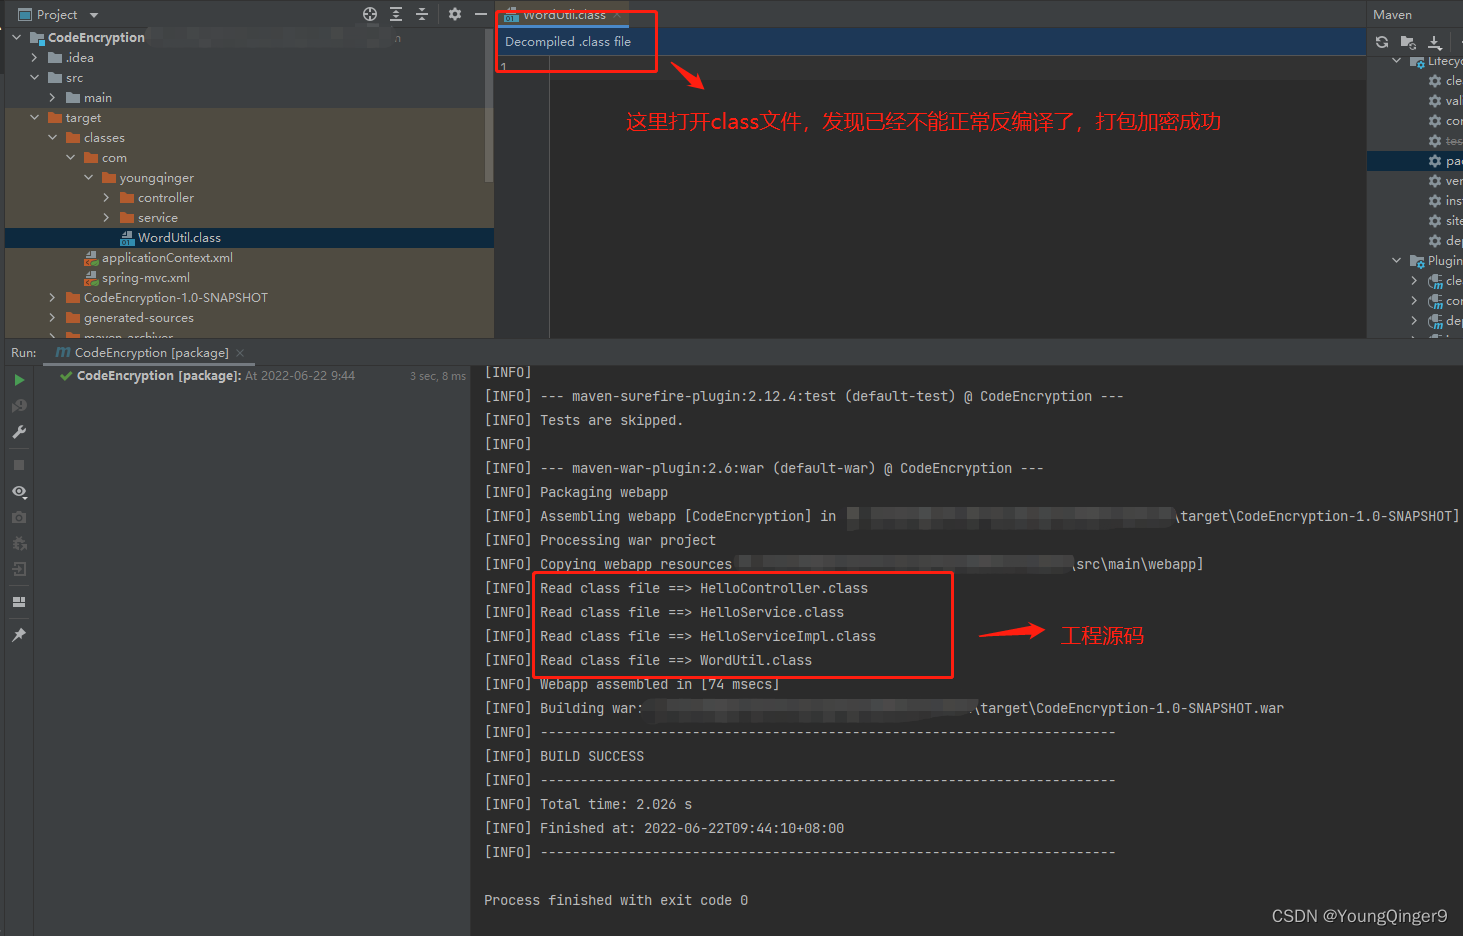The height and width of the screenshot is (936, 1463).
Task: Click the Expand All icon in Project panel
Action: (x=396, y=14)
